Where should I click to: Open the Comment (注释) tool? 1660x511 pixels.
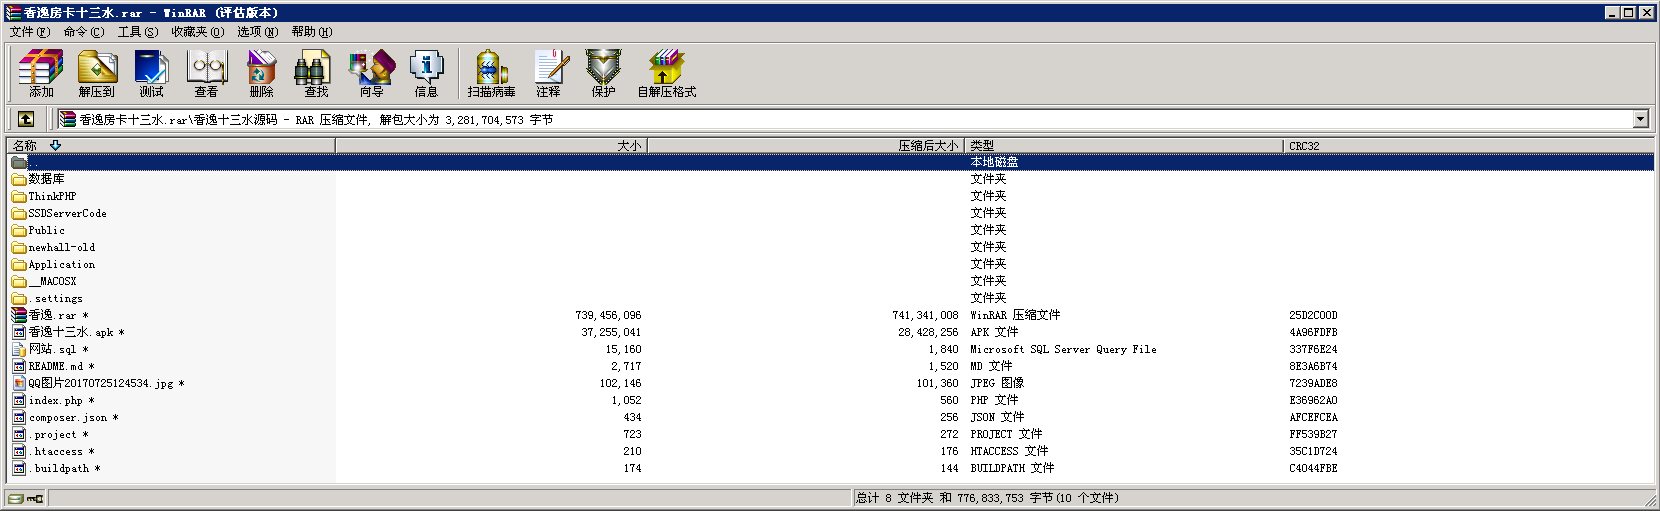pyautogui.click(x=548, y=73)
